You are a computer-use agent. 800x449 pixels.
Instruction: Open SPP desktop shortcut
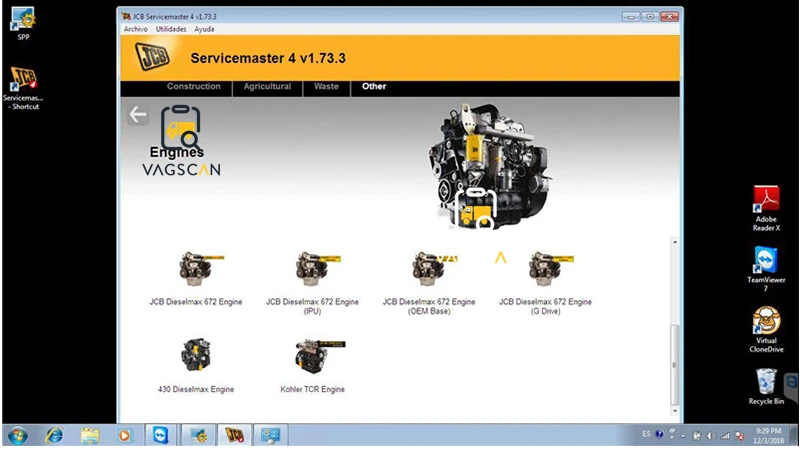pyautogui.click(x=23, y=23)
